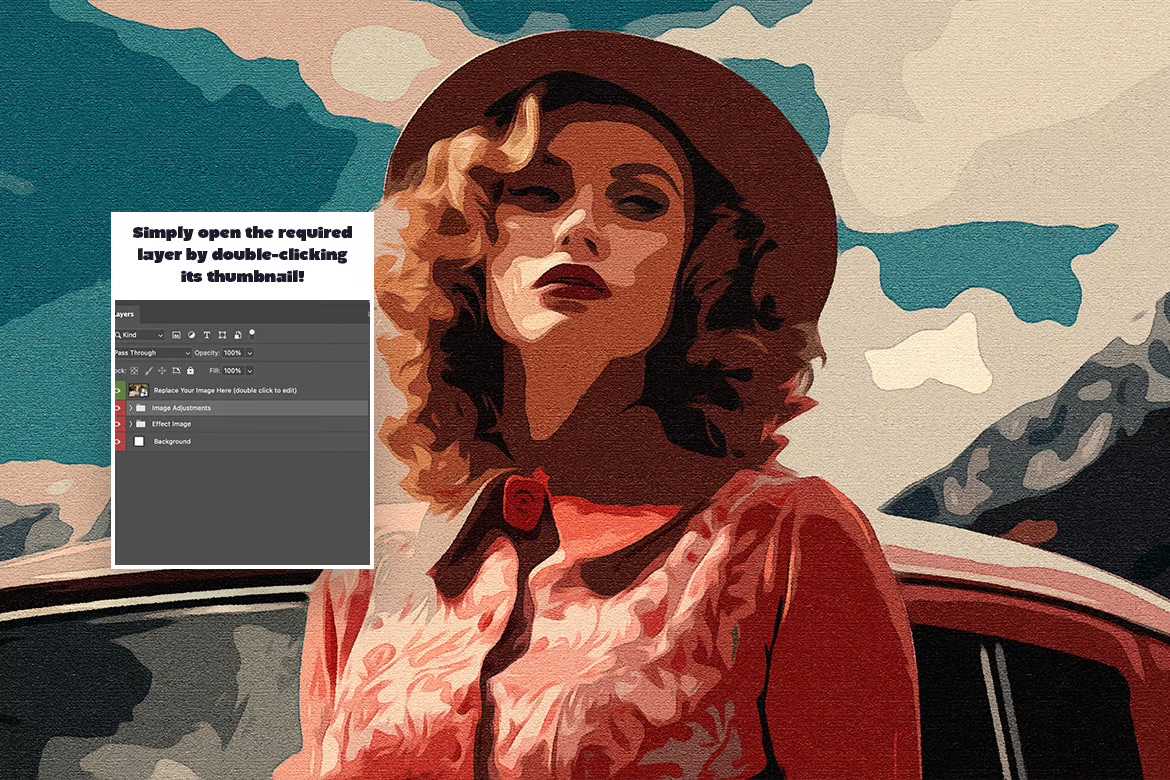
Task: Enable the brush lock for image pixels
Action: (146, 370)
